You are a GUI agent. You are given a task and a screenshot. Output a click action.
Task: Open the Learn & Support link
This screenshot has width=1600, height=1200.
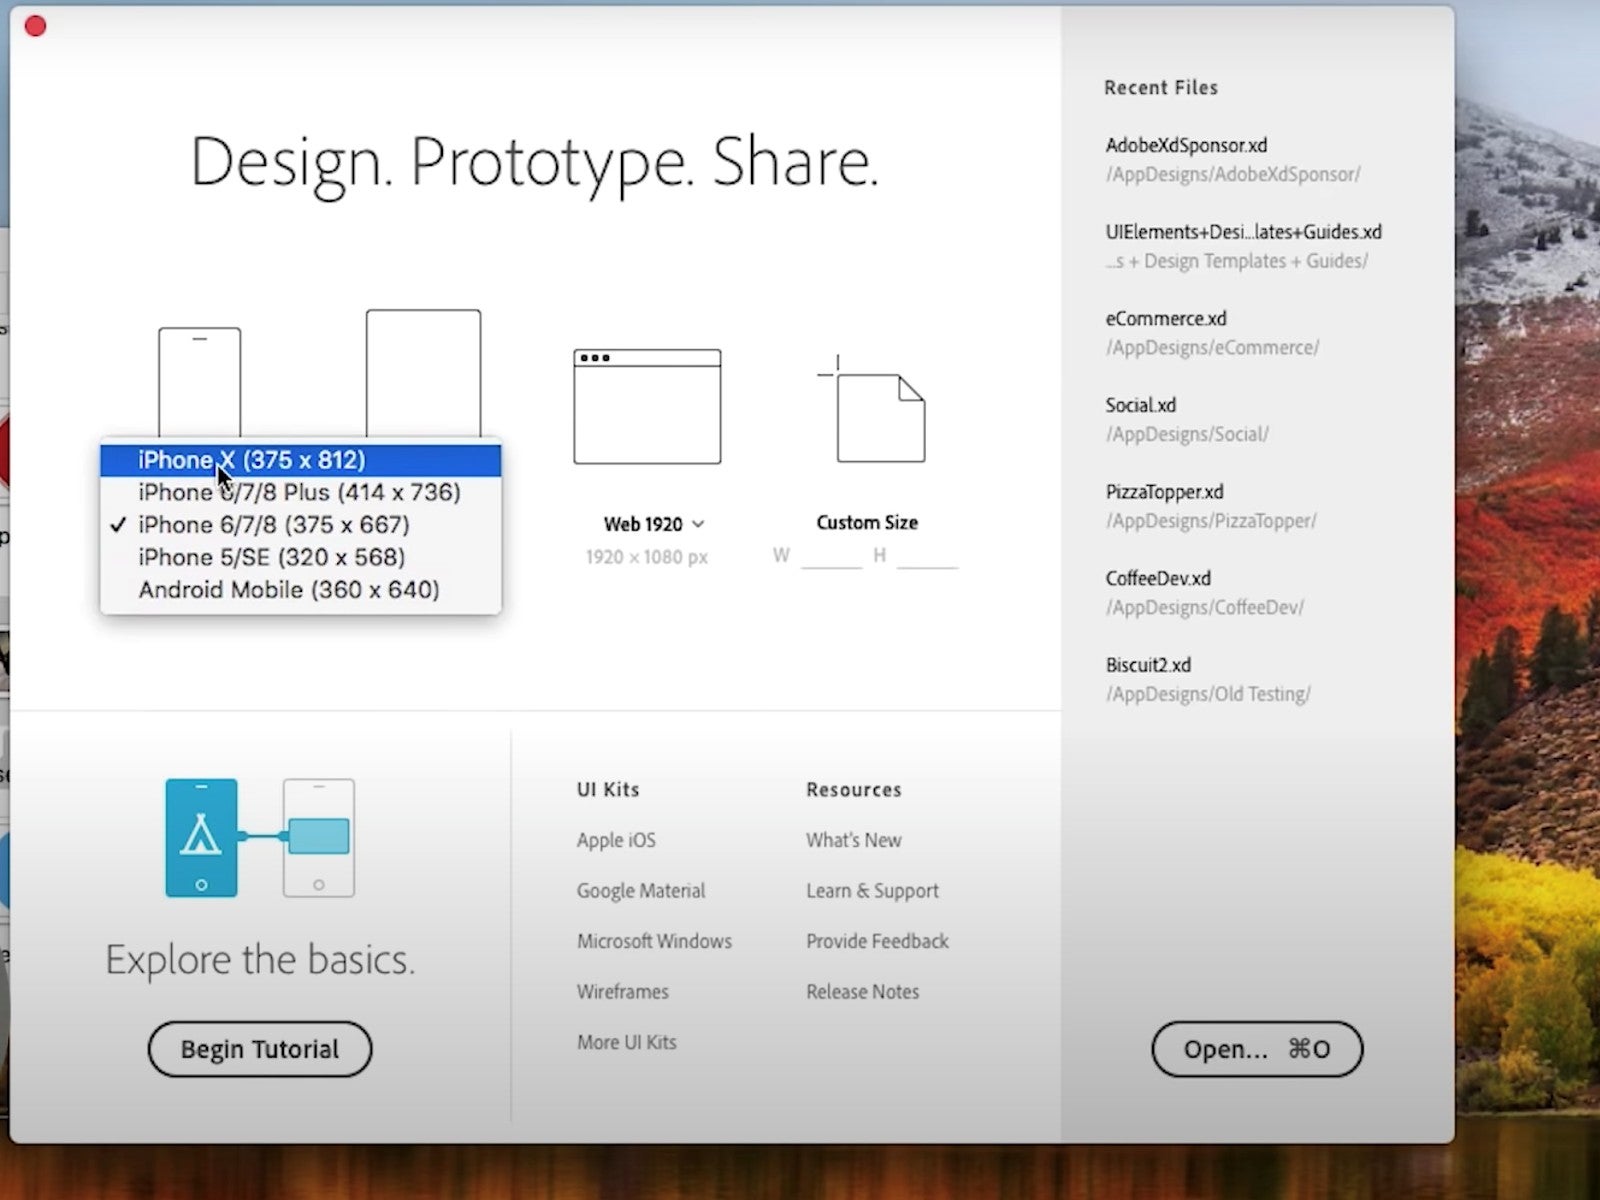(872, 890)
